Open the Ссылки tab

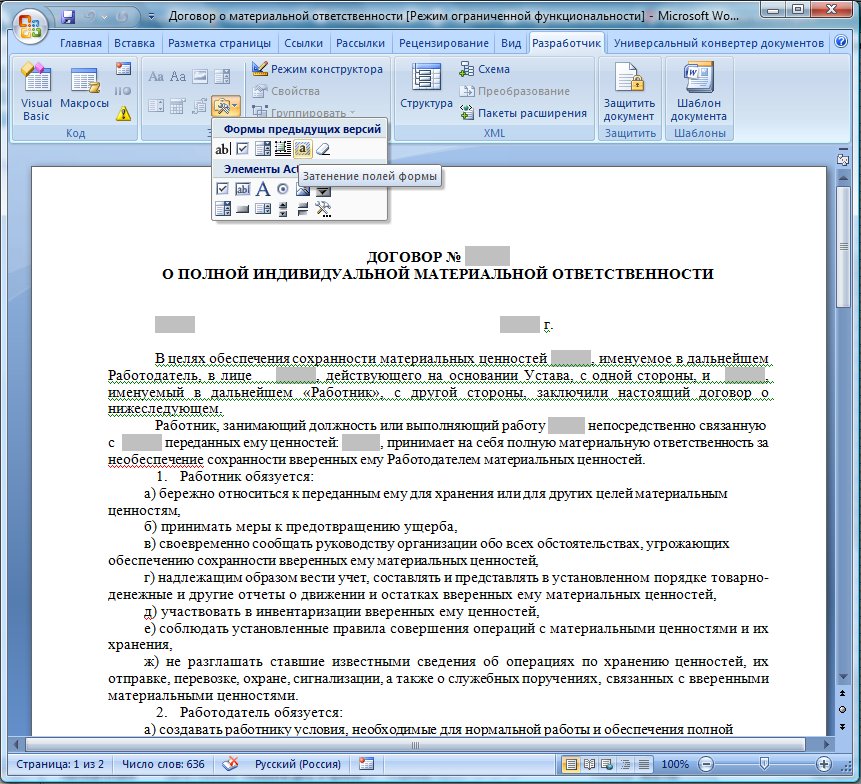coord(303,43)
